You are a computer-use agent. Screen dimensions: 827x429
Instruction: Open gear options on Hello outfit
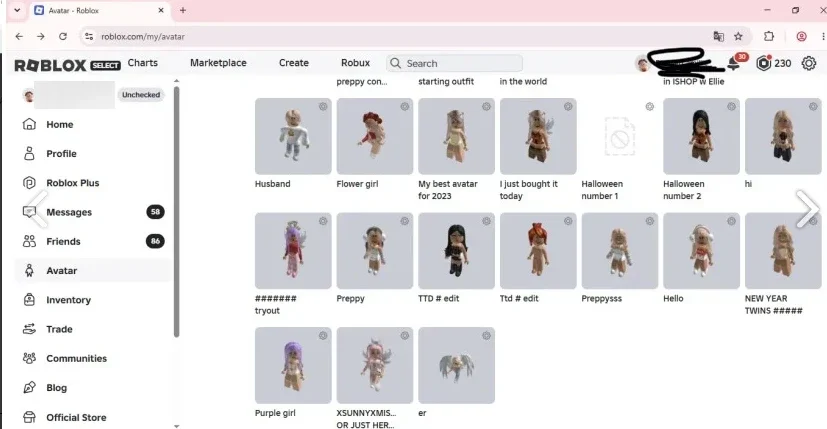point(732,221)
